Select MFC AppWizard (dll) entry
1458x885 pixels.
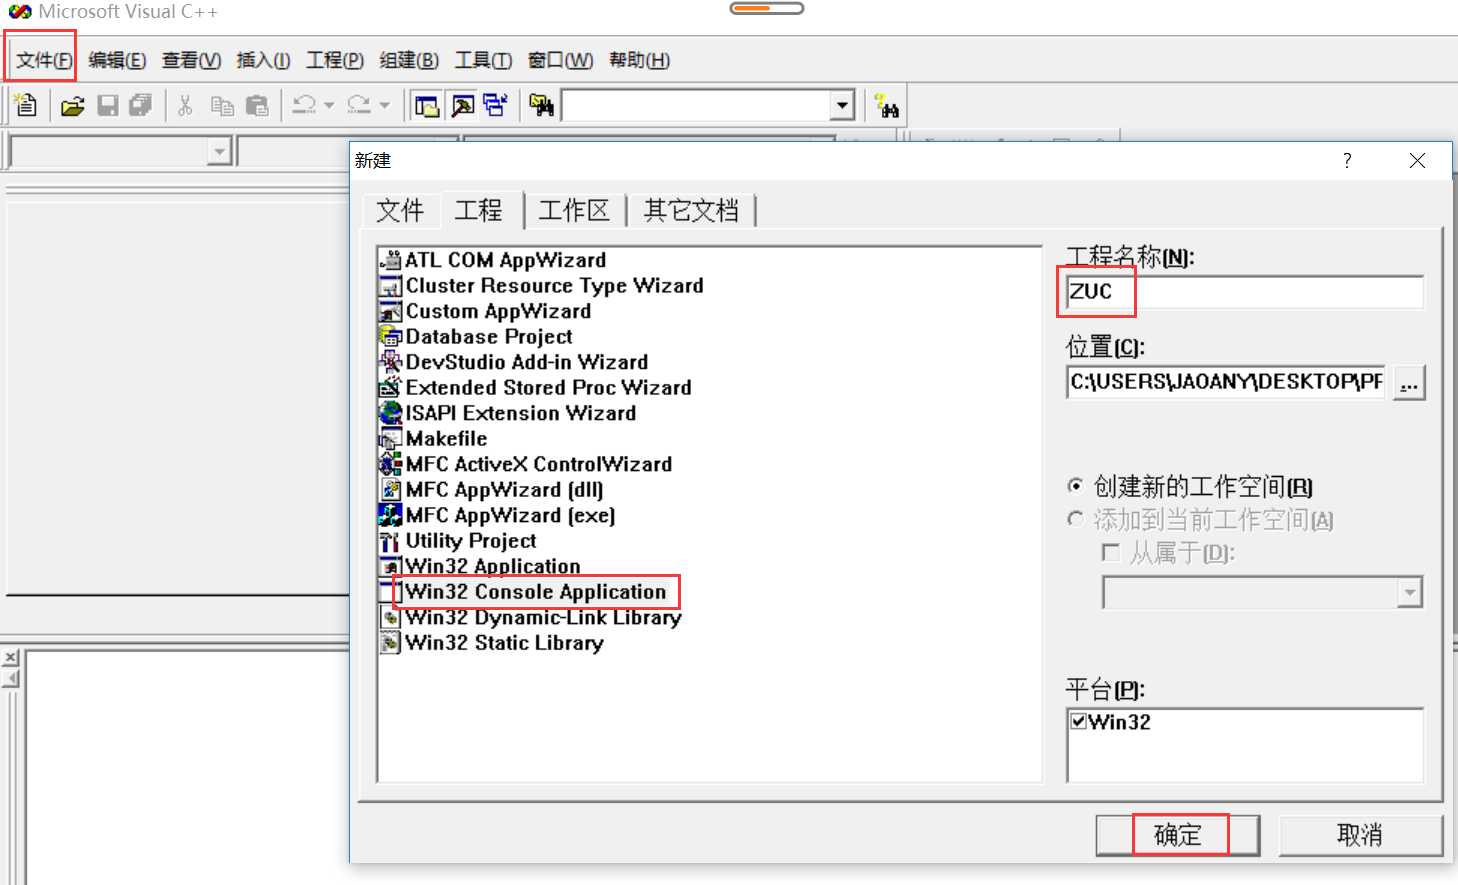tap(492, 490)
